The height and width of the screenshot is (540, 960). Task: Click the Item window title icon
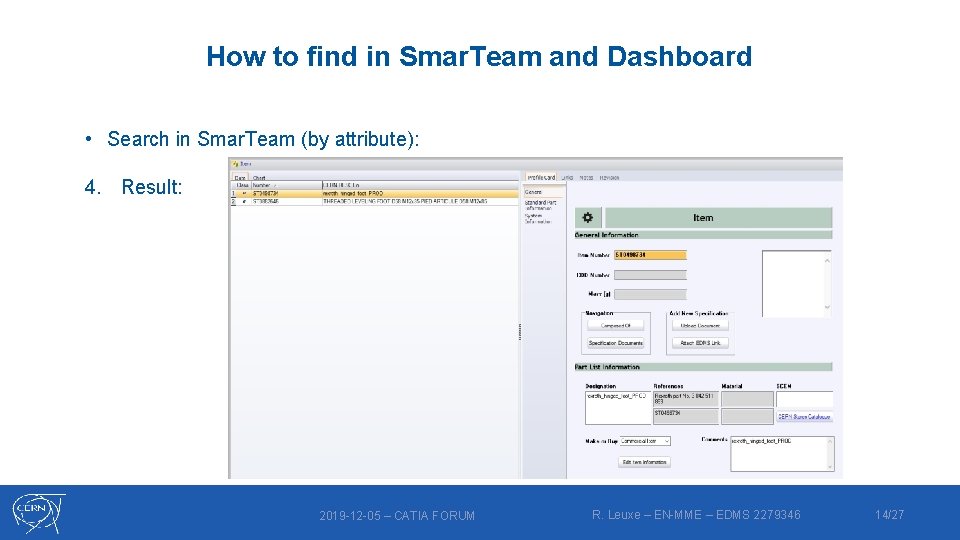pos(235,163)
